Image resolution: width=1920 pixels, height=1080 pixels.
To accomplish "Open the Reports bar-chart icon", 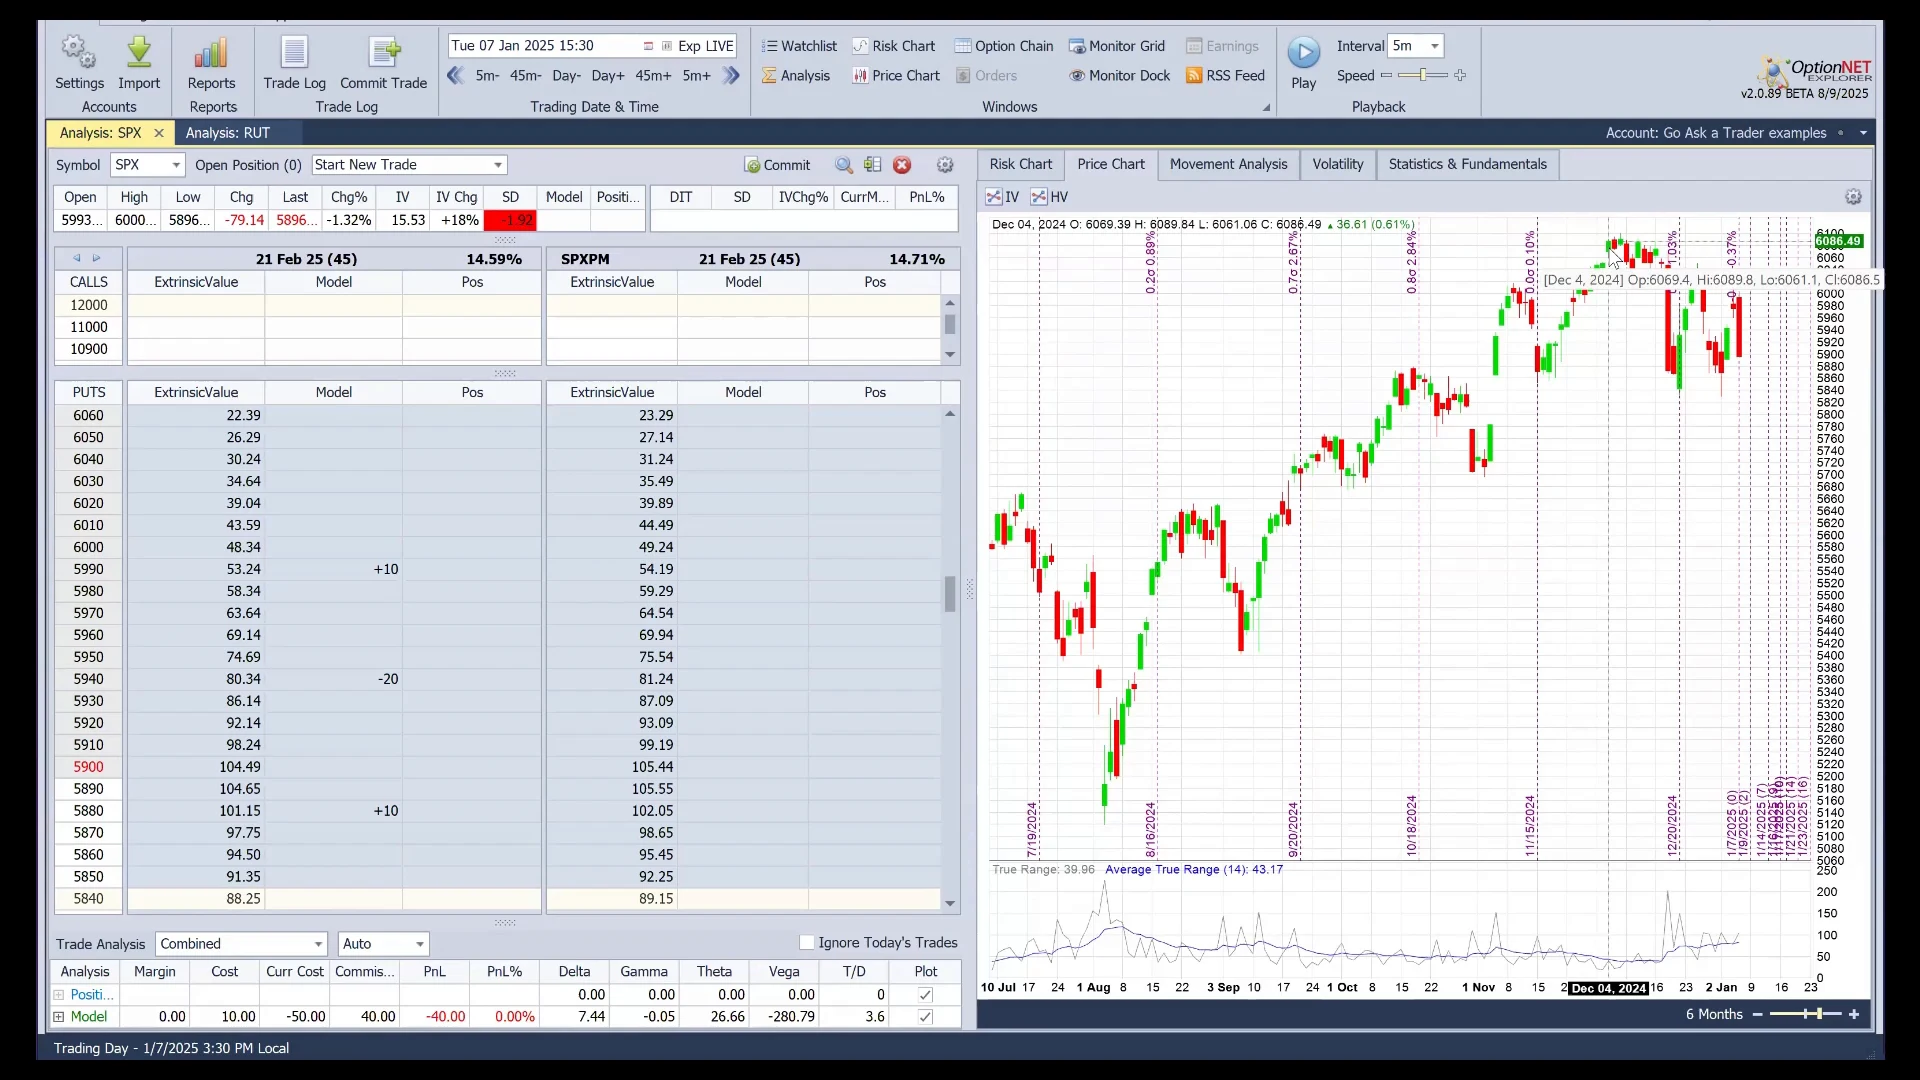I will tap(211, 63).
